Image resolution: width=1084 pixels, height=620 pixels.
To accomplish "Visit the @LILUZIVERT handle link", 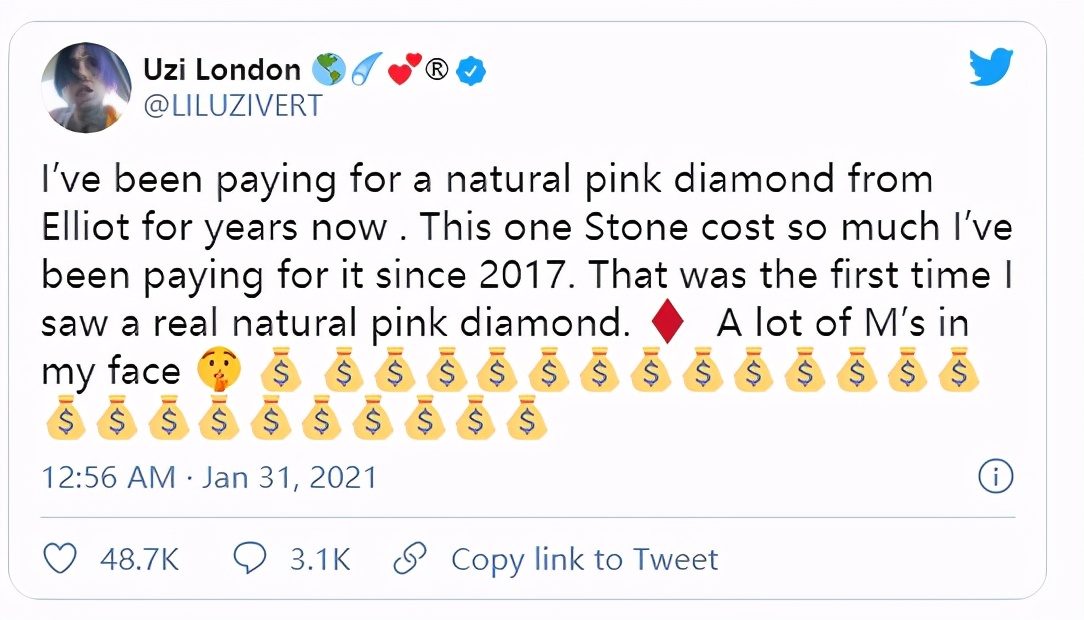I will coord(234,105).
